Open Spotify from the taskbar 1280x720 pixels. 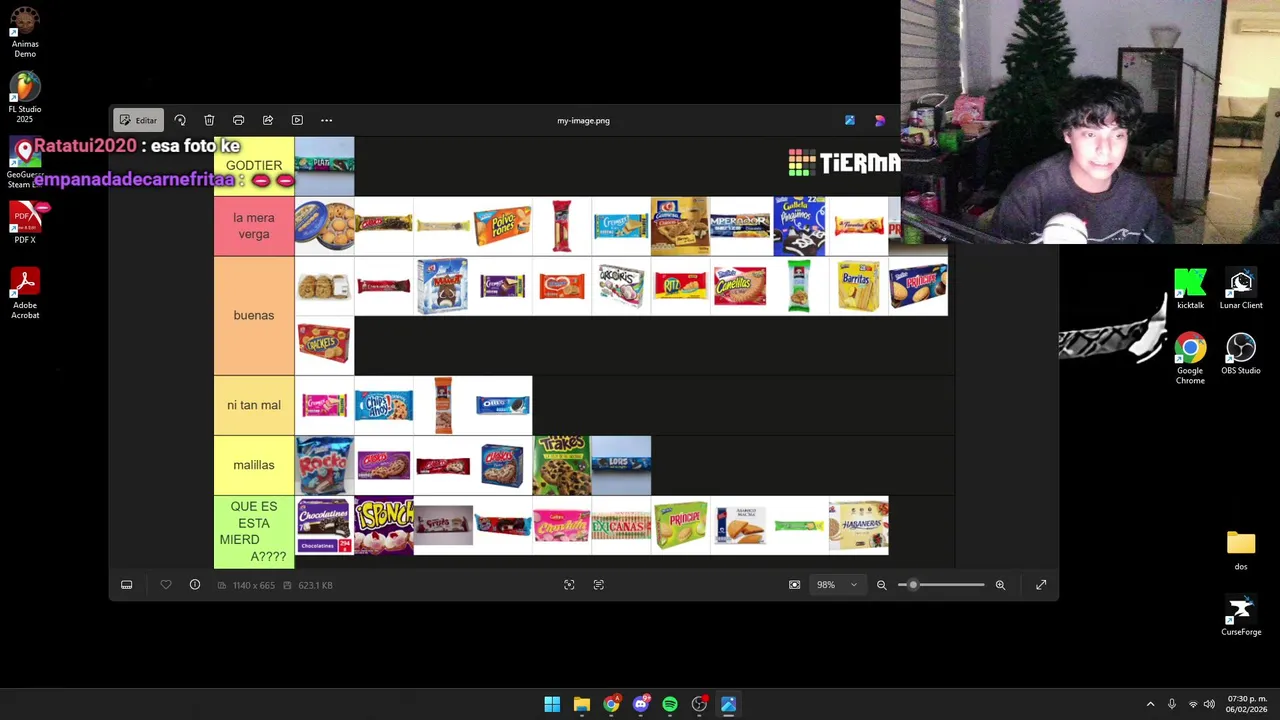coord(670,704)
